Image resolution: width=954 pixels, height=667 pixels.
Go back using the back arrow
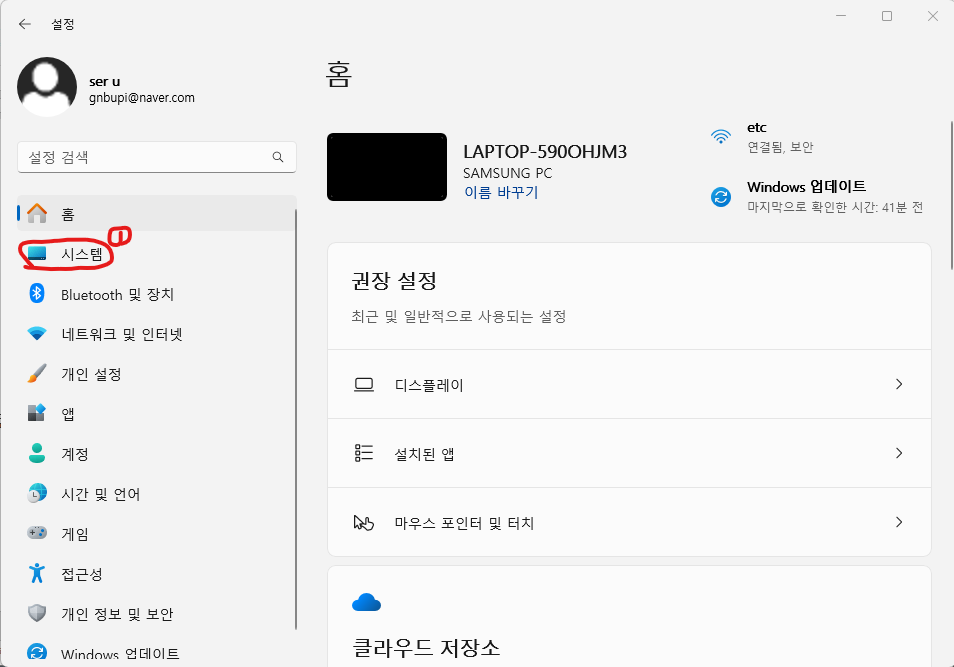pos(24,24)
